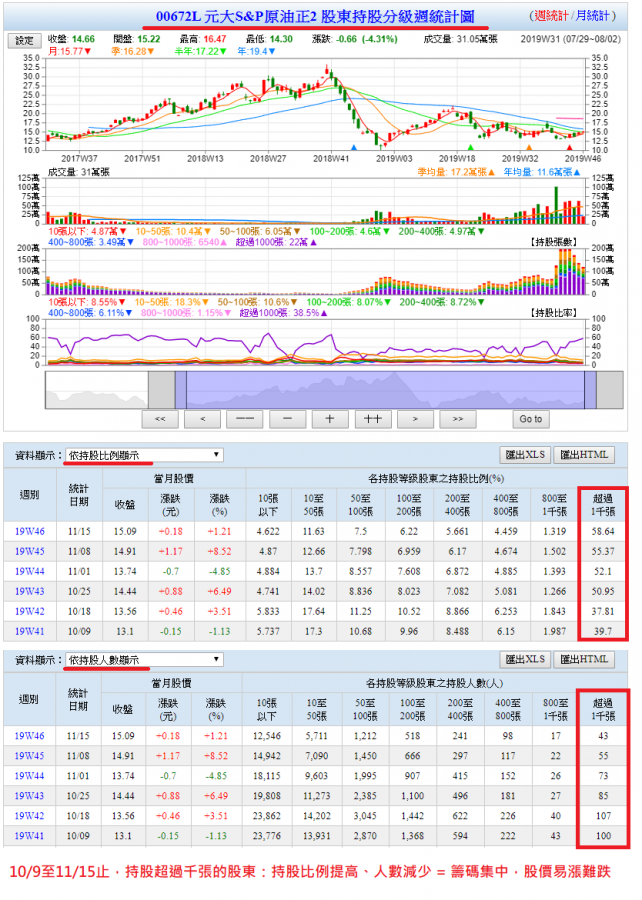
Task: Open week 19W45 in ratio table
Action: [x=30, y=552]
